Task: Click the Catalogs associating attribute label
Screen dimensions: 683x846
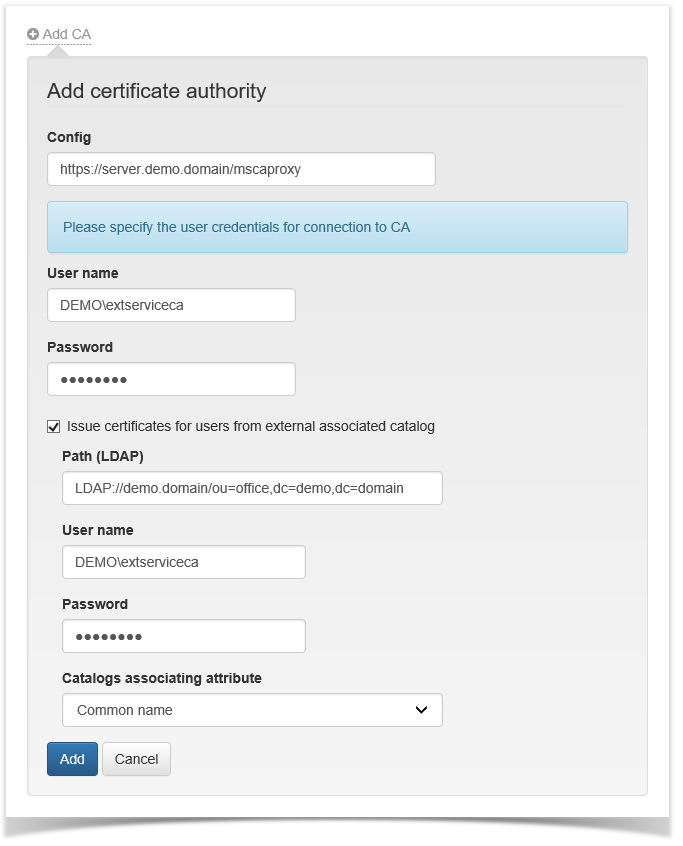Action: pyautogui.click(x=161, y=678)
